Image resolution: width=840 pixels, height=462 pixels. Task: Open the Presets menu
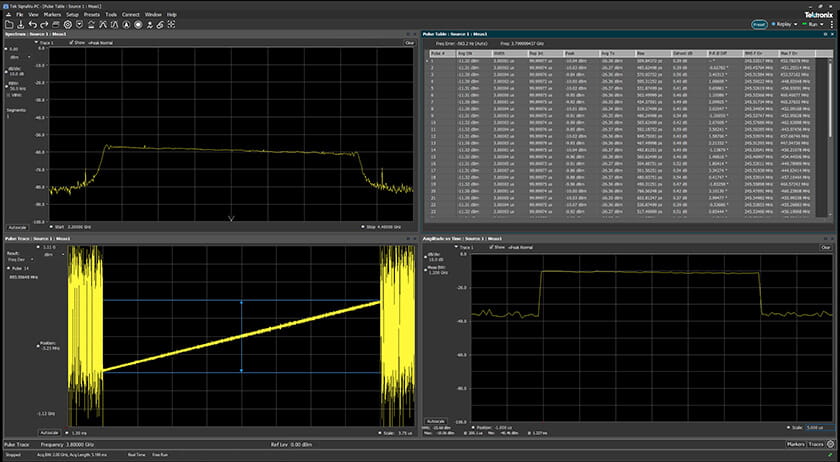91,15
